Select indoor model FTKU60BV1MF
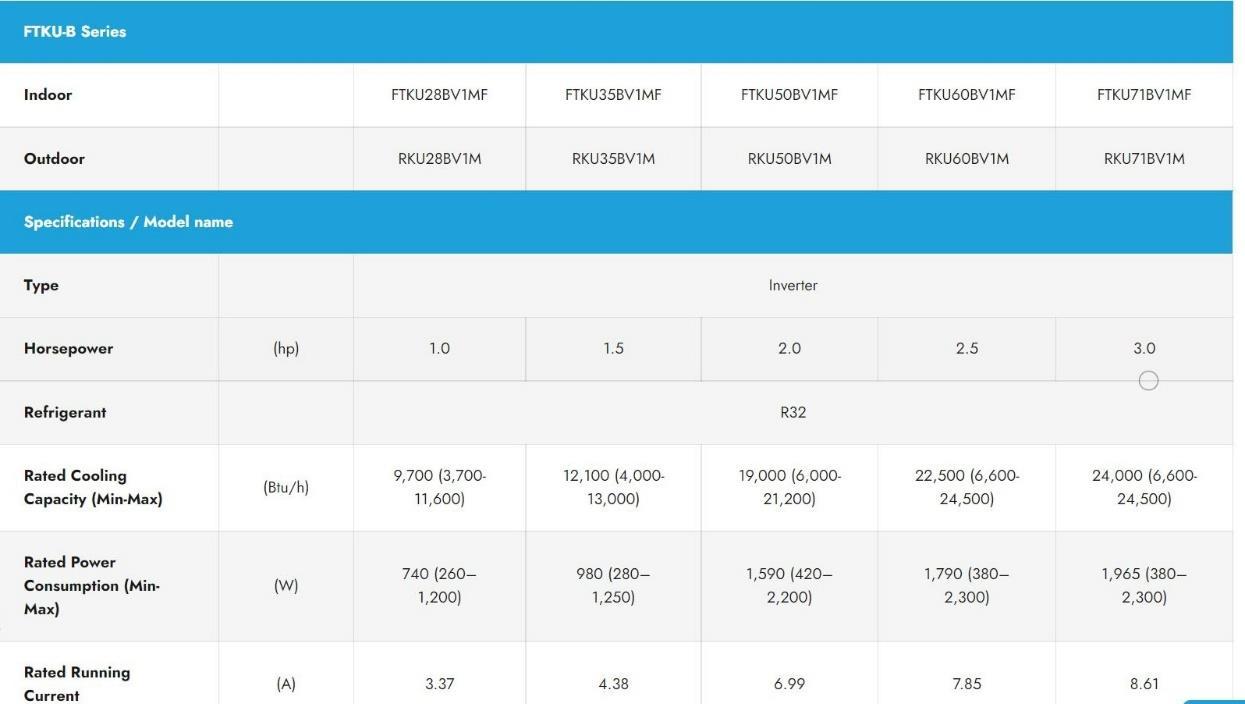1245x704 pixels. coord(966,95)
